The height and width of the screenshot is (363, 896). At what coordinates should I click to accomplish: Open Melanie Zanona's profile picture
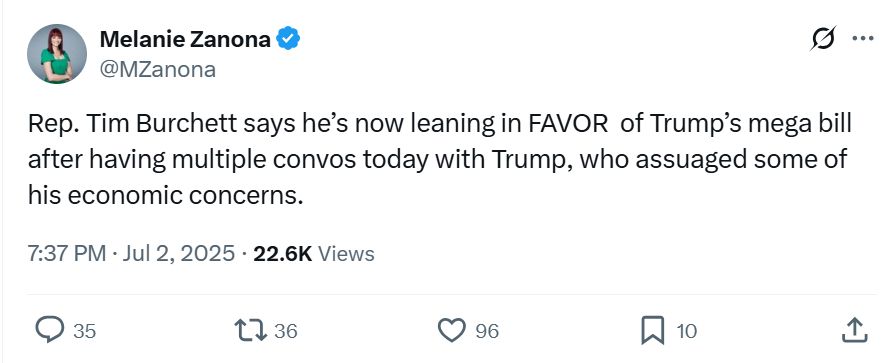[x=57, y=54]
